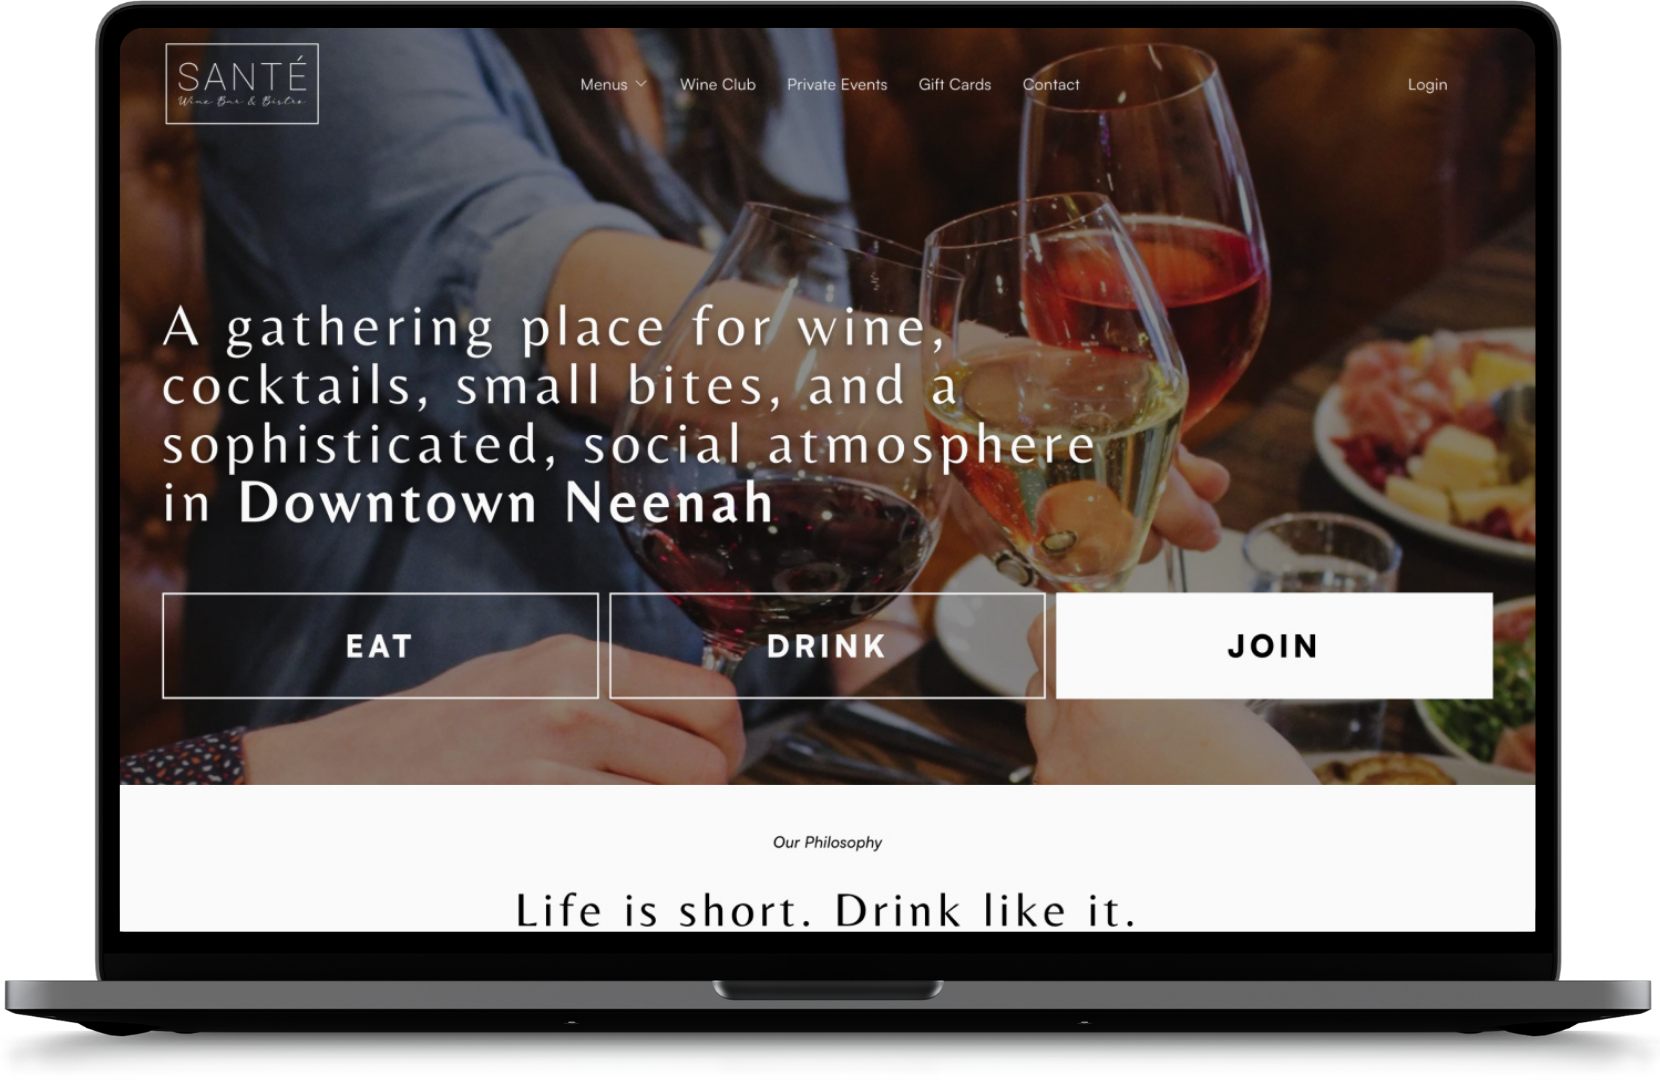Screen dimensions: 1660x1080
Task: Go to the Wine Club page
Action: [x=718, y=85]
